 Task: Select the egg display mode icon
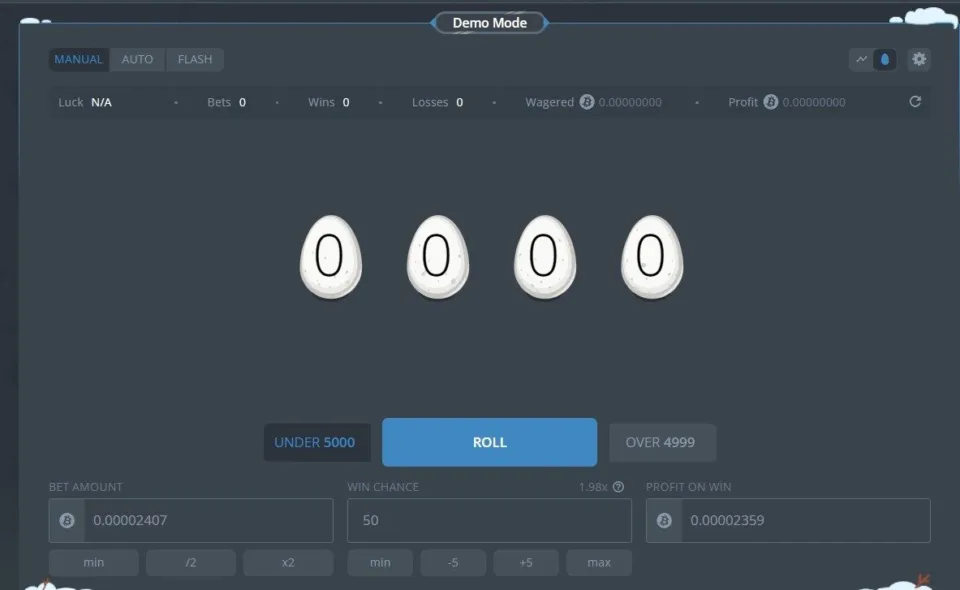886,59
